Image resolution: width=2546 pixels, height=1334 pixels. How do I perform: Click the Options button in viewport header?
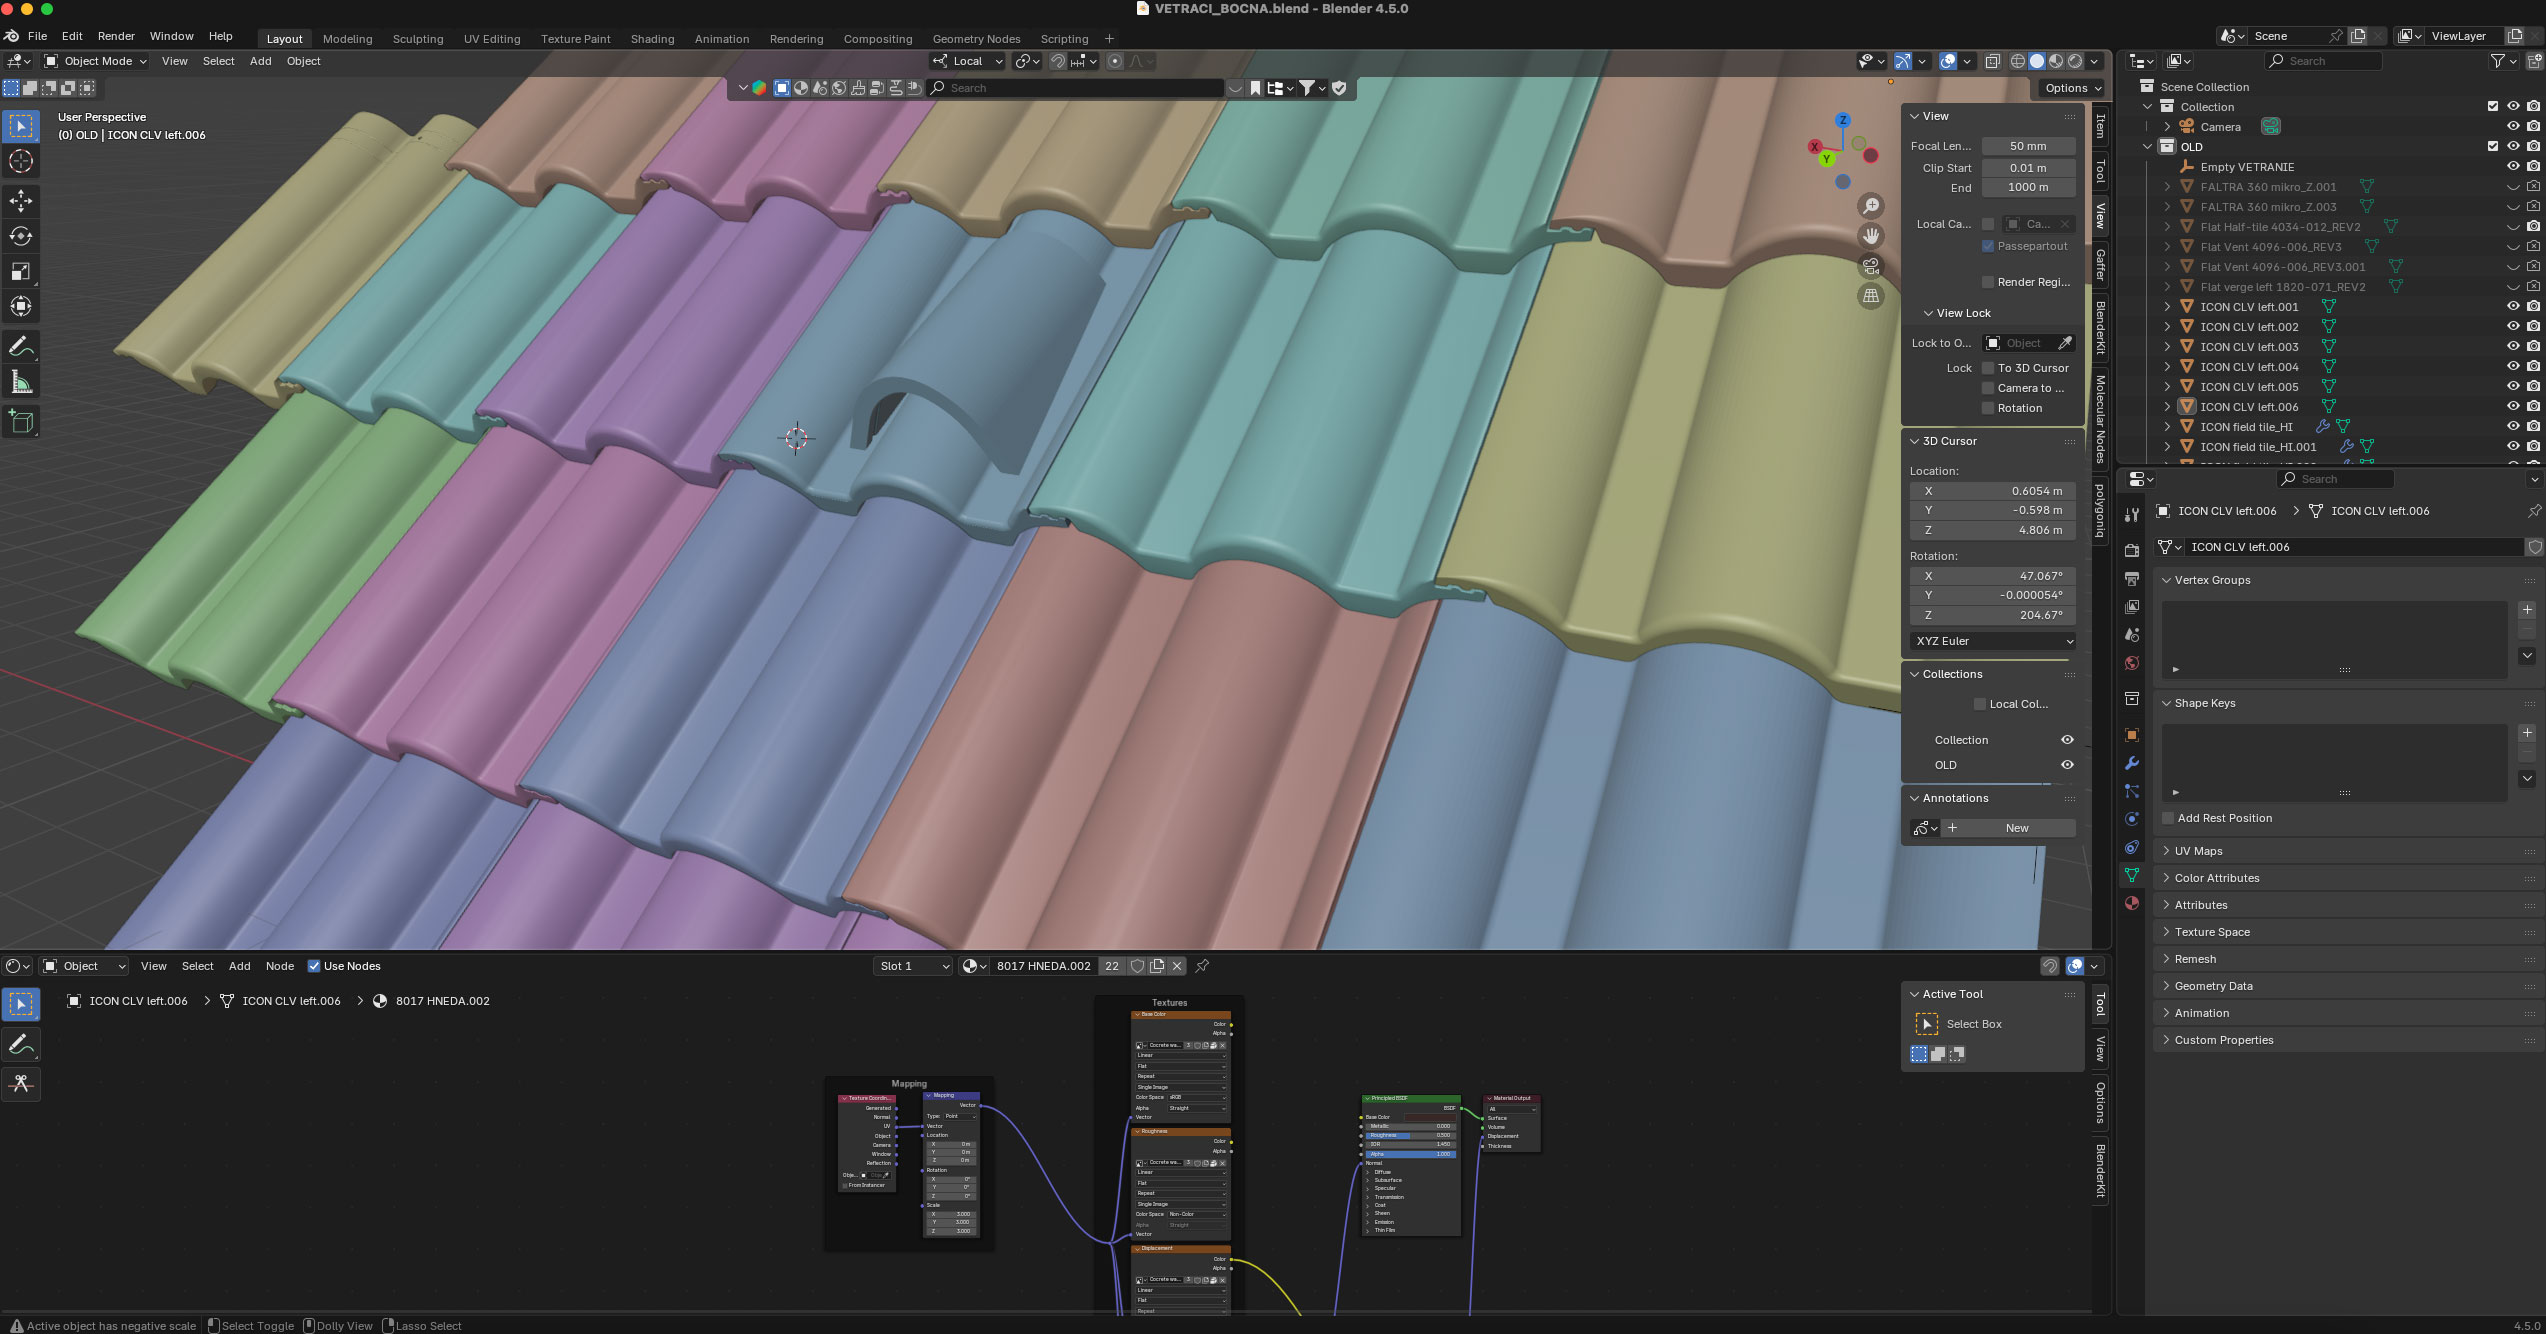pos(2072,88)
